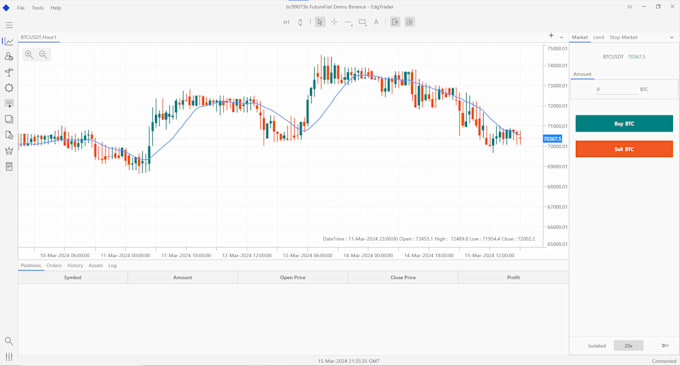Open the Tools menu

38,8
